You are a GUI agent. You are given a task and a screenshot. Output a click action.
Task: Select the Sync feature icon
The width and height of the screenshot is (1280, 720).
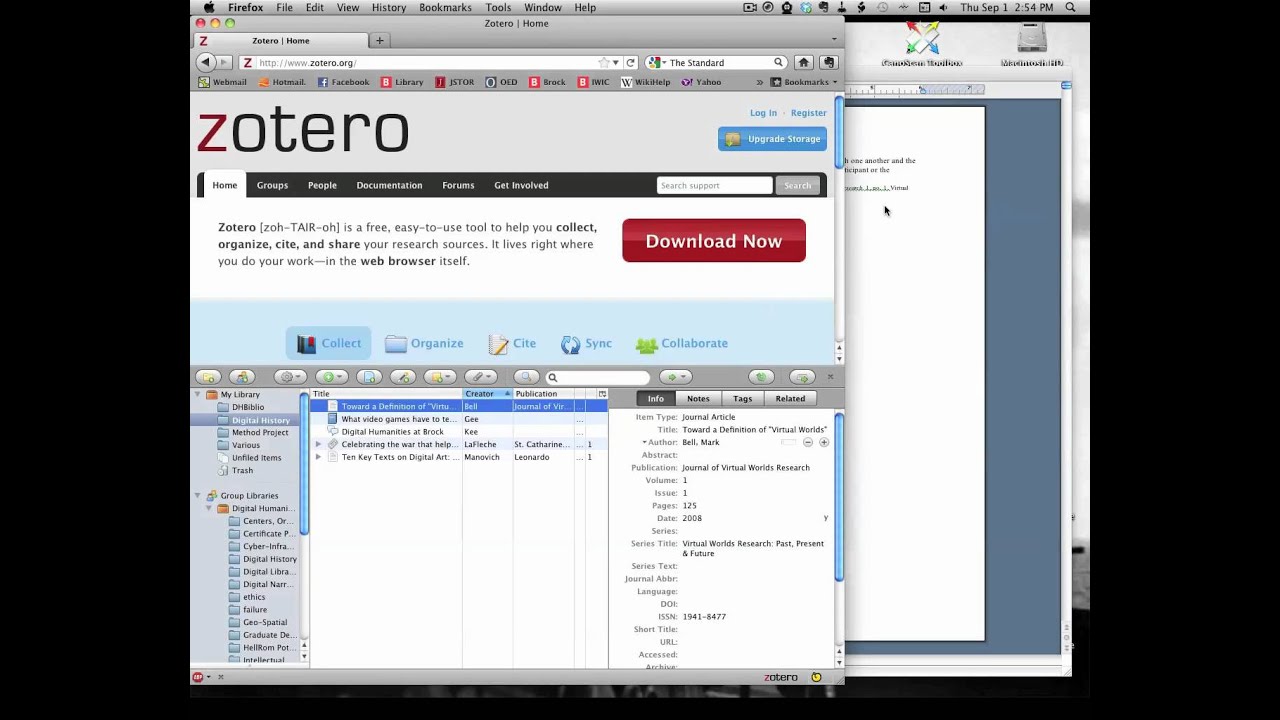point(586,343)
